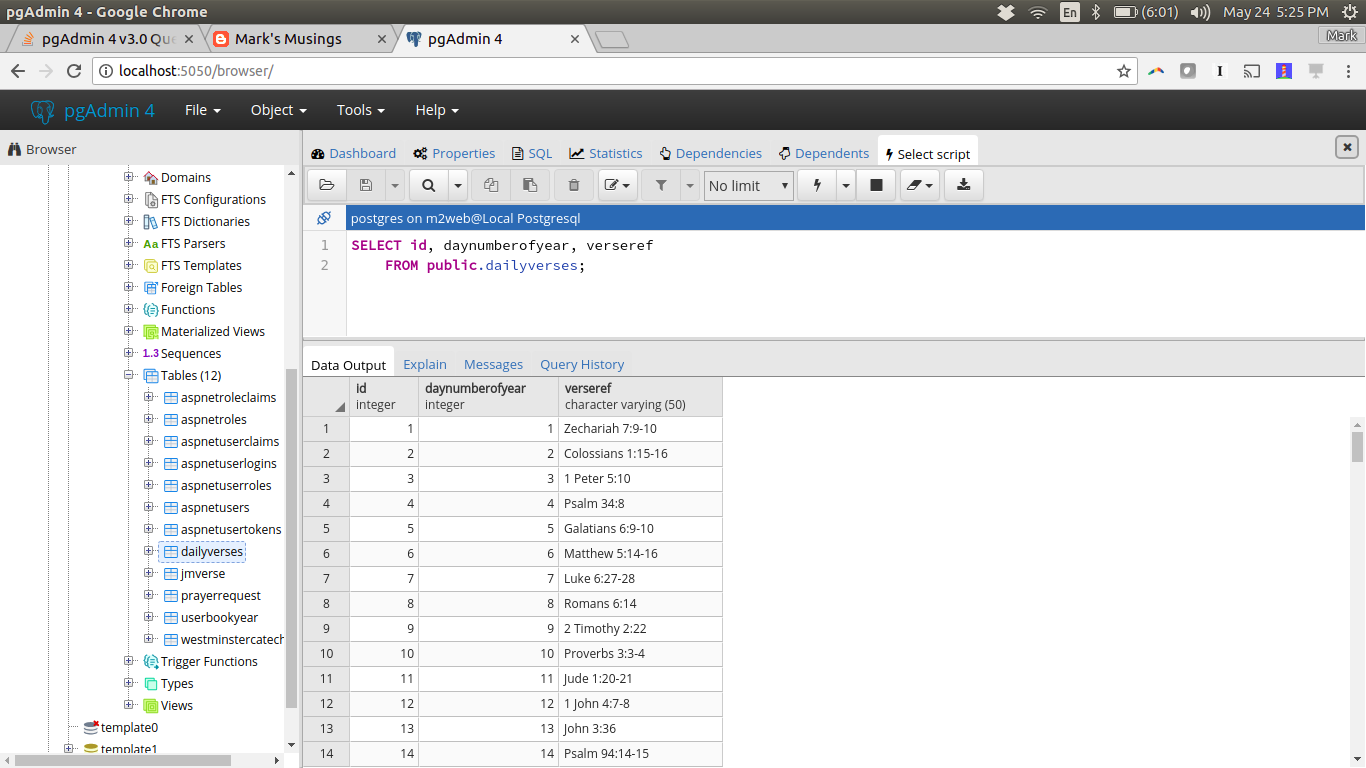Switch to the Query History tab

click(x=582, y=364)
